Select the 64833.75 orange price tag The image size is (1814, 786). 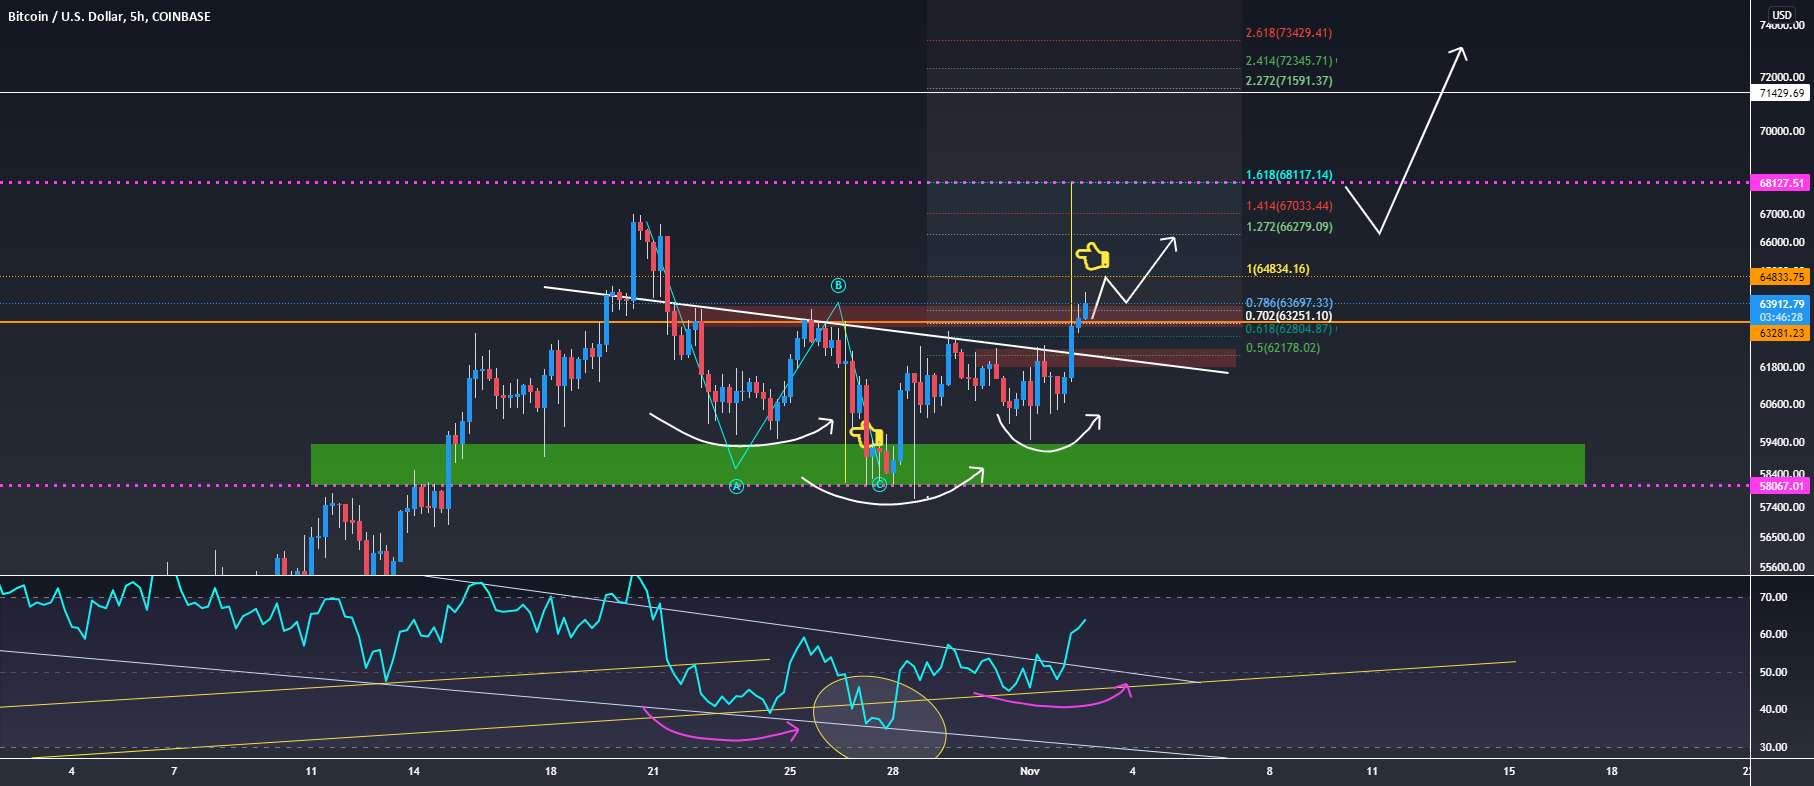click(1782, 277)
